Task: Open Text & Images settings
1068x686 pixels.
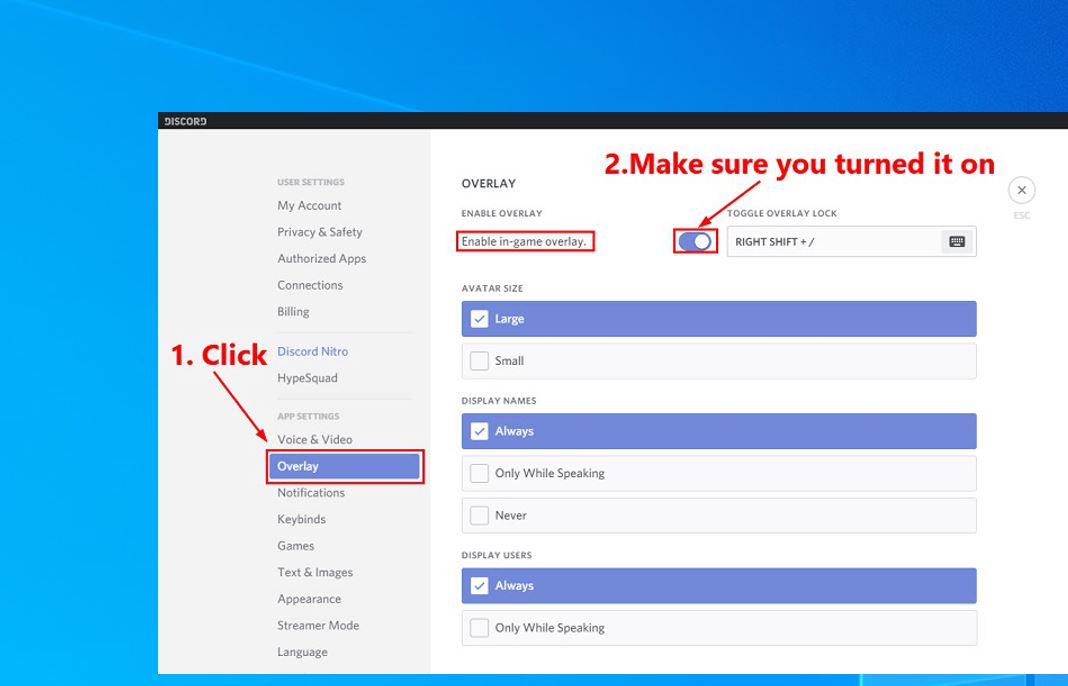Action: tap(315, 572)
